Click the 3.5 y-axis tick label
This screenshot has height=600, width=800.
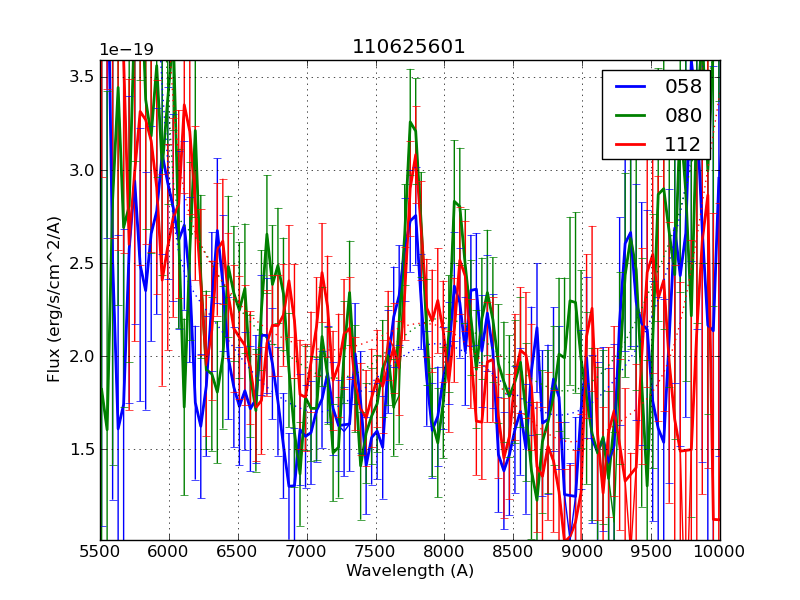pos(82,78)
